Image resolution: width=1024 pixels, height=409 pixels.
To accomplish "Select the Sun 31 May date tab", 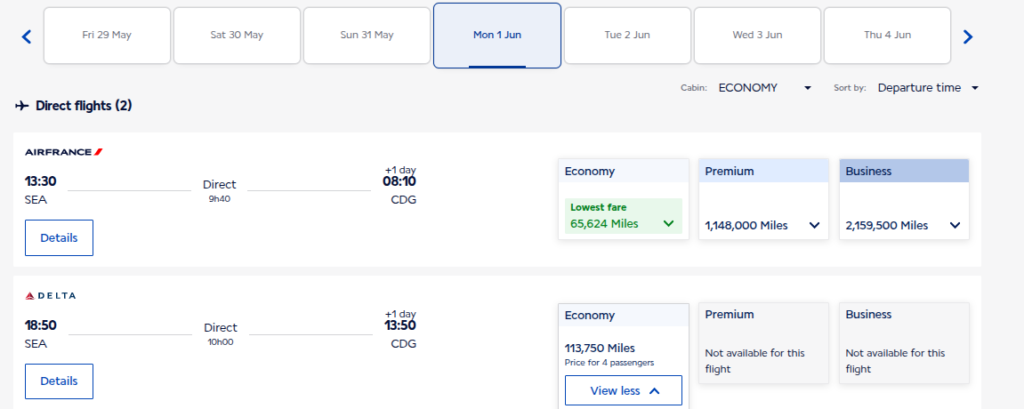I will tap(367, 35).
